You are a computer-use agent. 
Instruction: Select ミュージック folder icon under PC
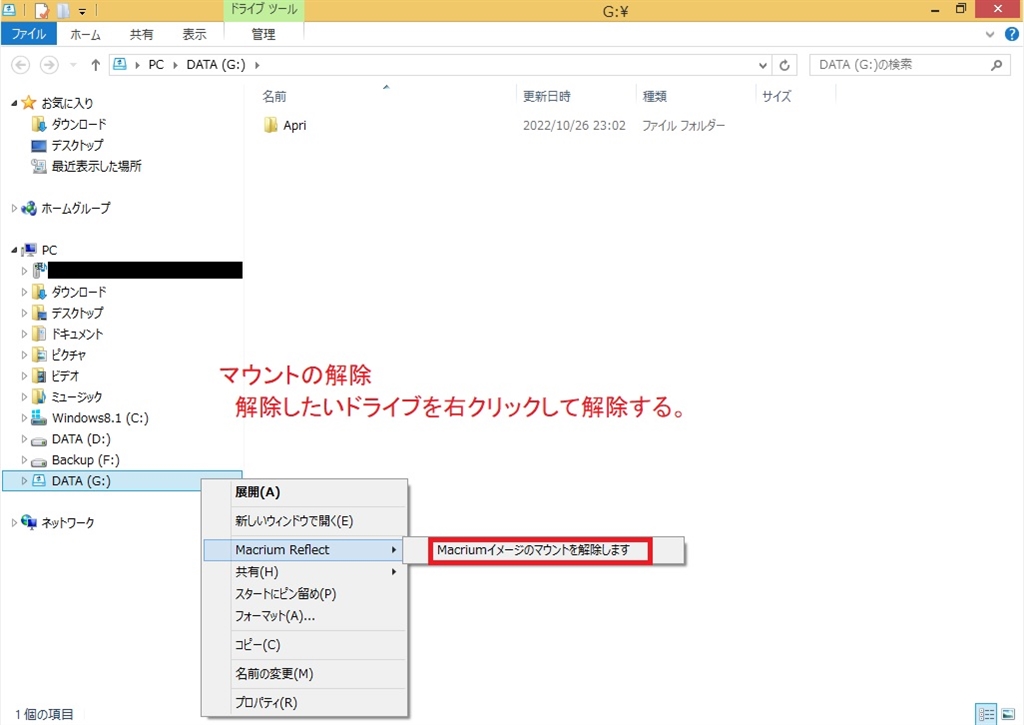pyautogui.click(x=39, y=396)
